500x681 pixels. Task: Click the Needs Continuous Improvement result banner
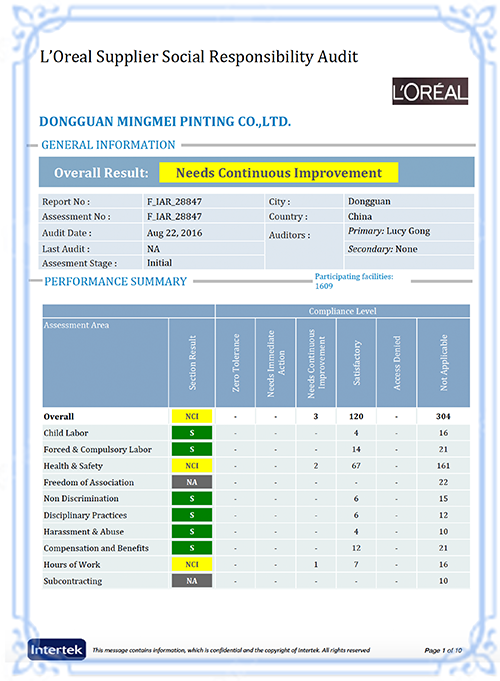(x=278, y=173)
